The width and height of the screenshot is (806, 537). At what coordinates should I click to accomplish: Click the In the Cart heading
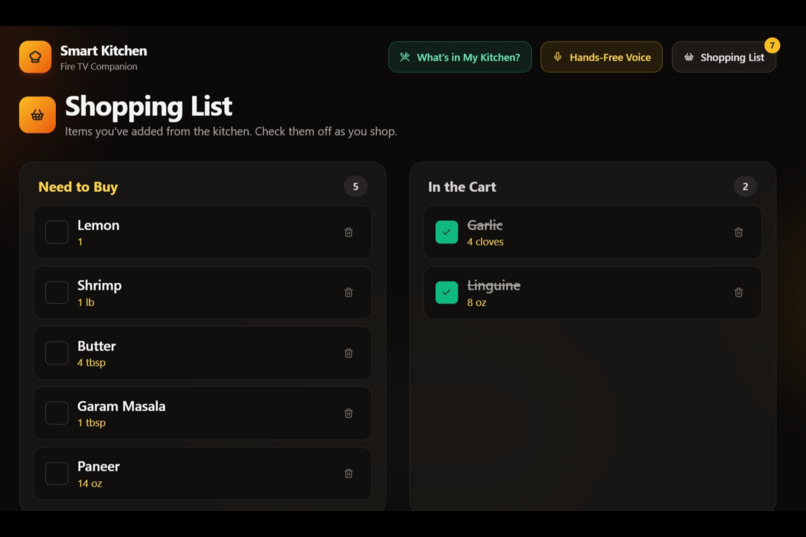(462, 187)
